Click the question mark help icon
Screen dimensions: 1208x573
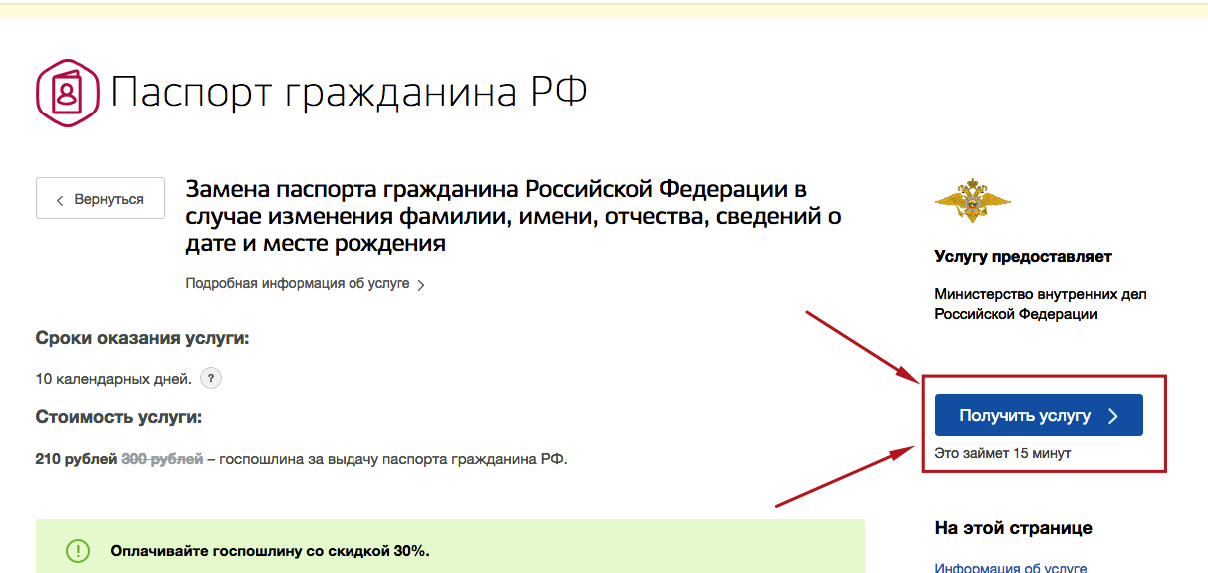click(210, 379)
